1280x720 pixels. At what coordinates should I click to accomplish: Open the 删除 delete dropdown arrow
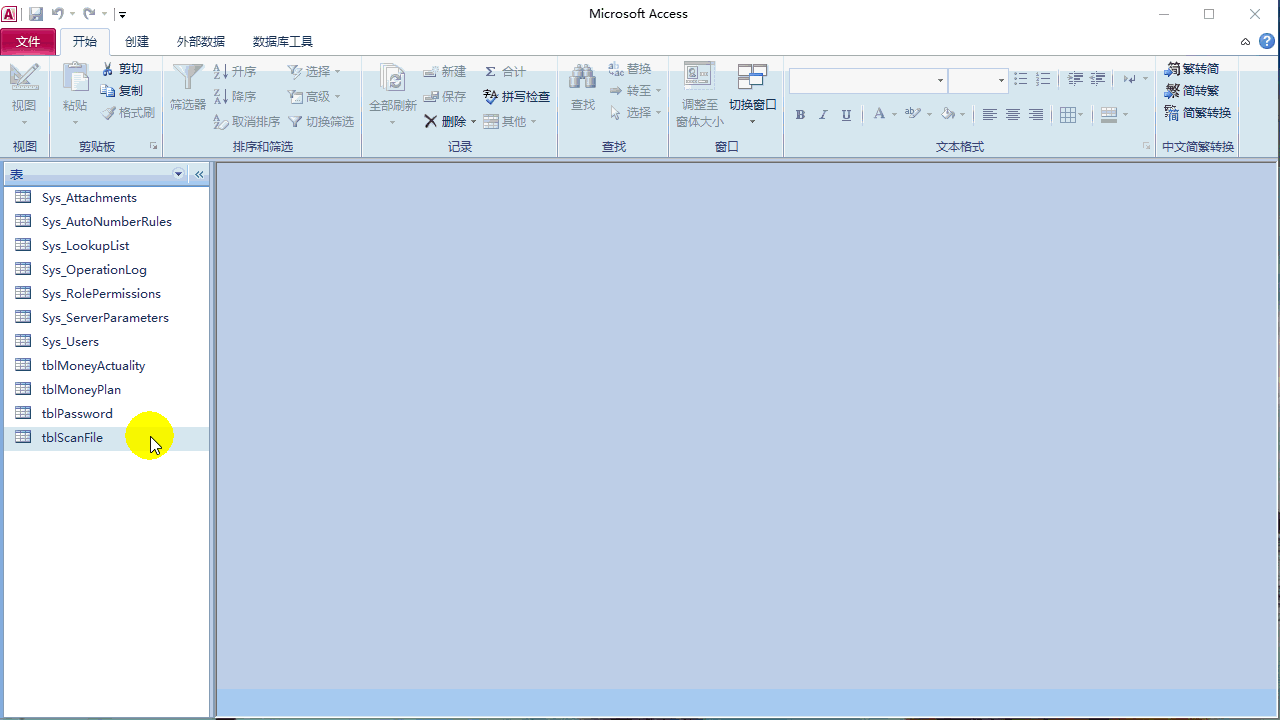pos(474,122)
